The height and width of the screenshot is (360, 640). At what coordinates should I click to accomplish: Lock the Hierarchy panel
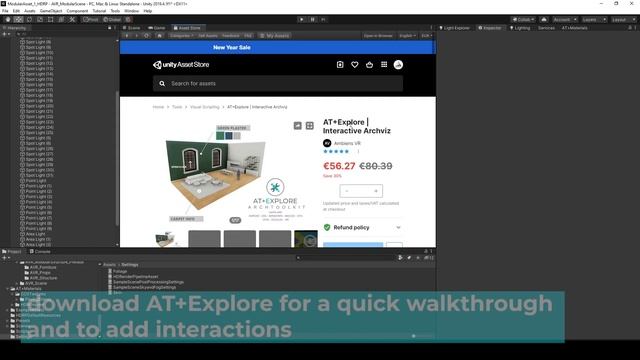[x=109, y=28]
